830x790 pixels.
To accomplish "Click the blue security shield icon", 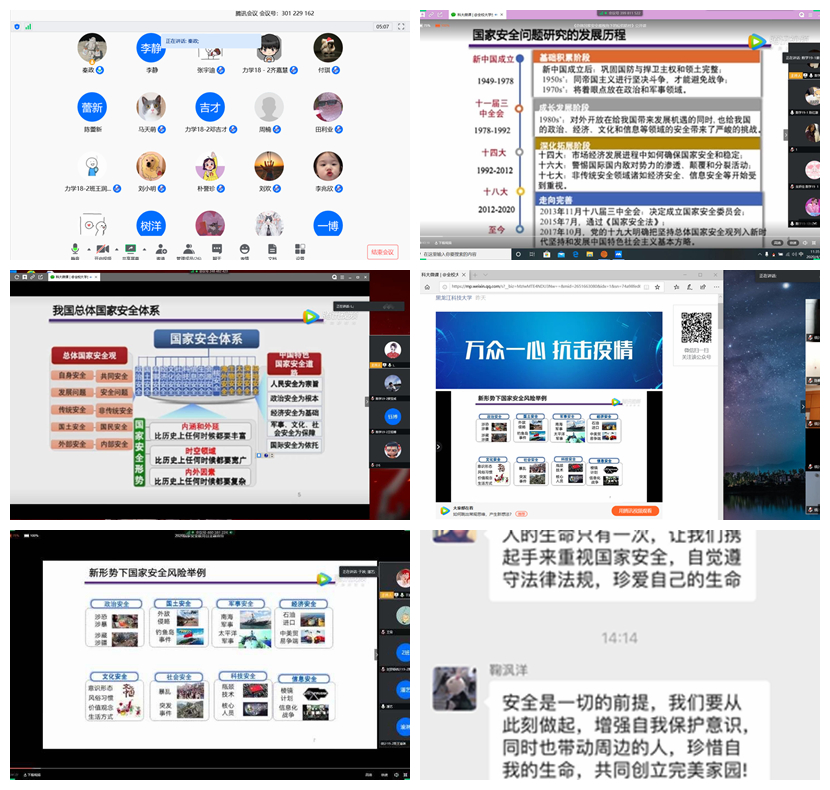I will coord(16,27).
